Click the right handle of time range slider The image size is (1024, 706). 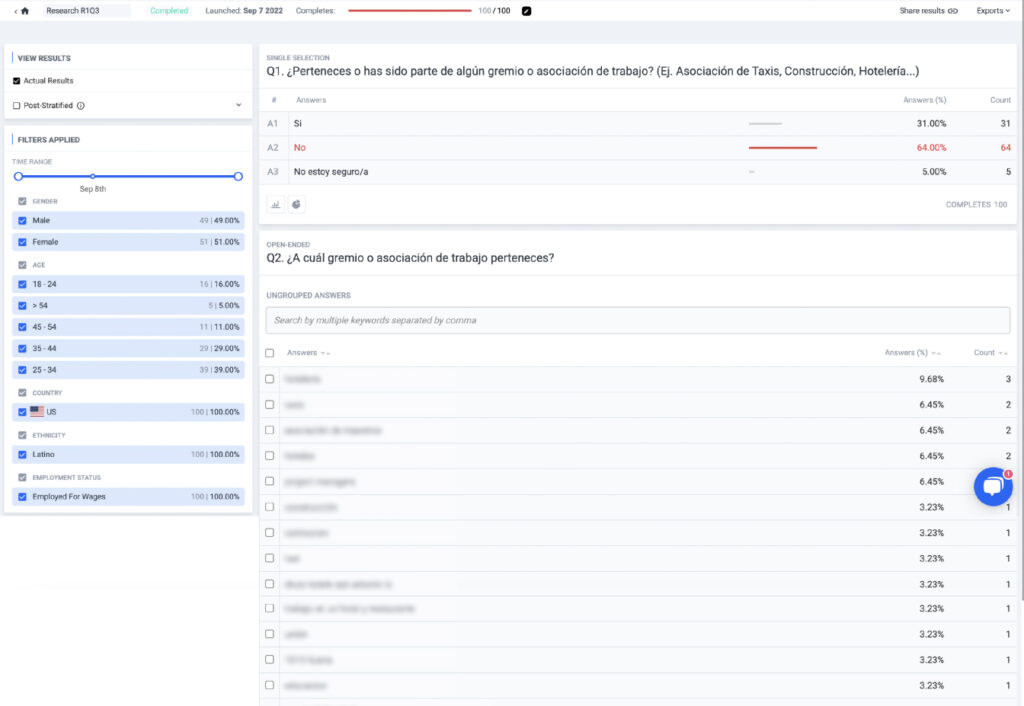238,176
